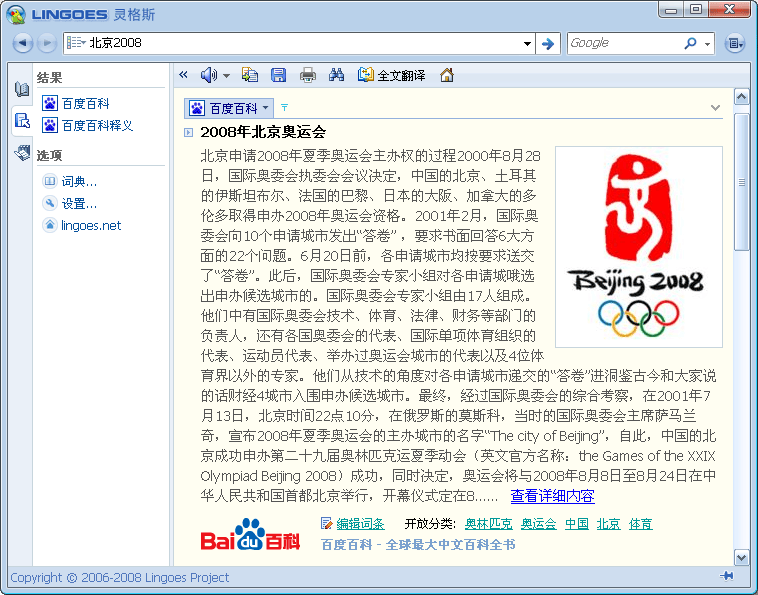Click the 选项 section heading
The height and width of the screenshot is (595, 758).
point(49,156)
